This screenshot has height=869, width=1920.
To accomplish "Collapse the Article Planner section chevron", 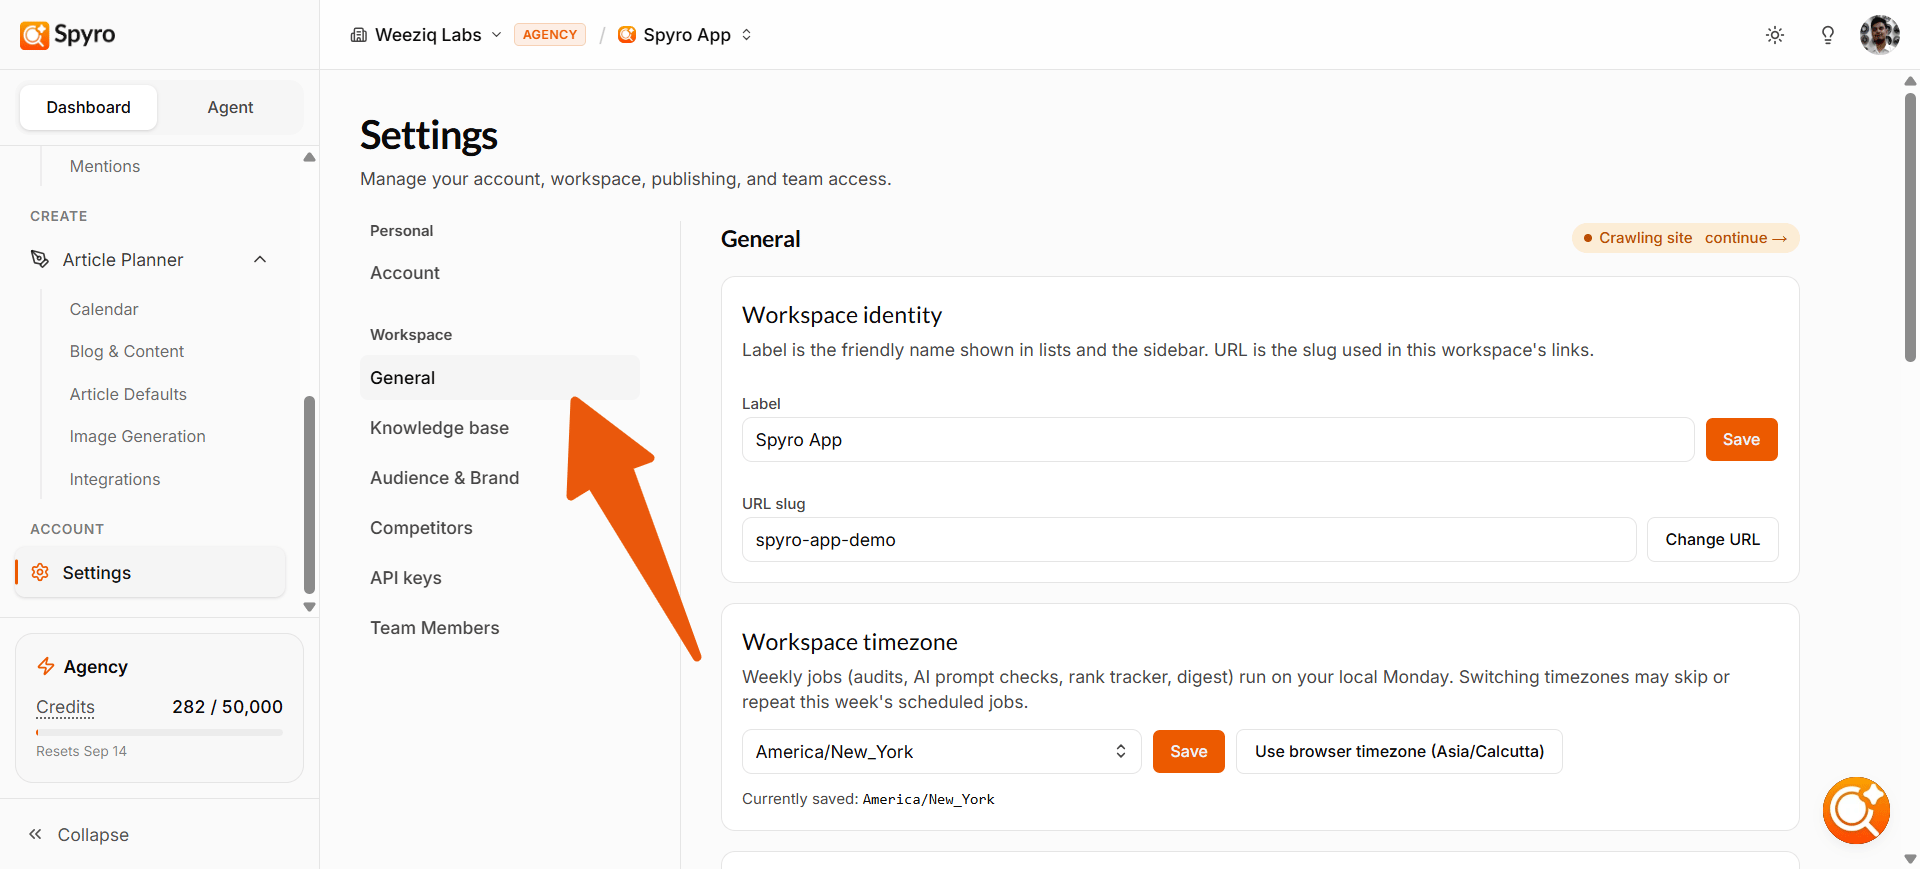I will click(x=260, y=259).
